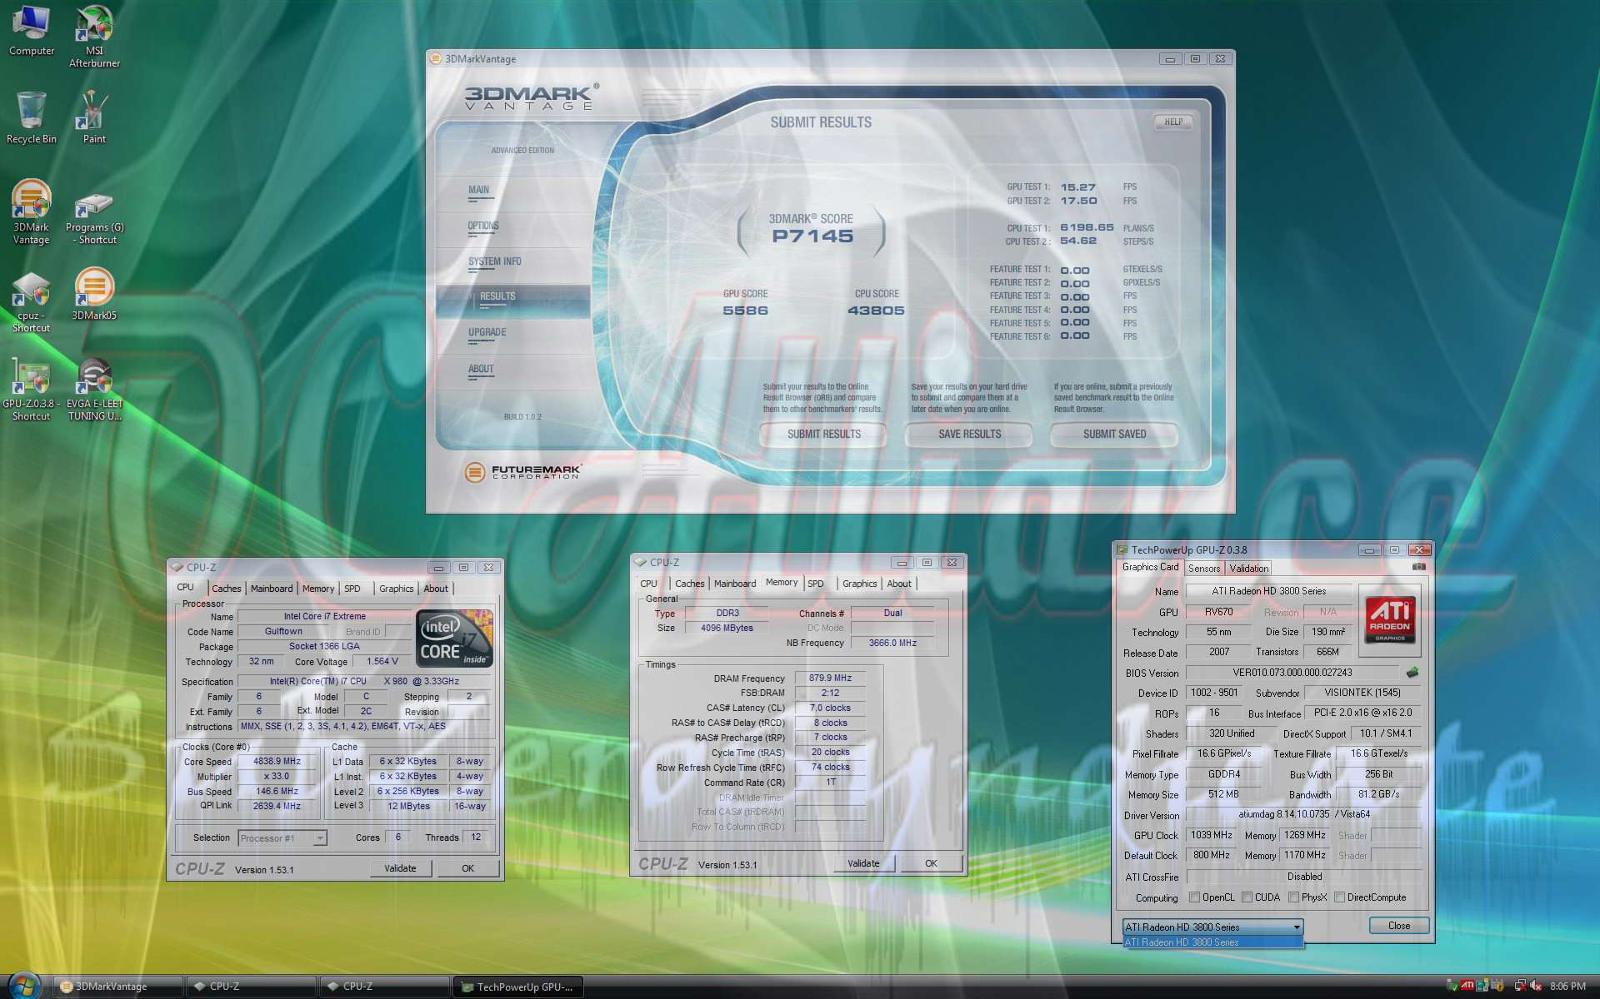Click the 879.9 MHz DRAM Frequency value
This screenshot has width=1600, height=999.
point(830,678)
